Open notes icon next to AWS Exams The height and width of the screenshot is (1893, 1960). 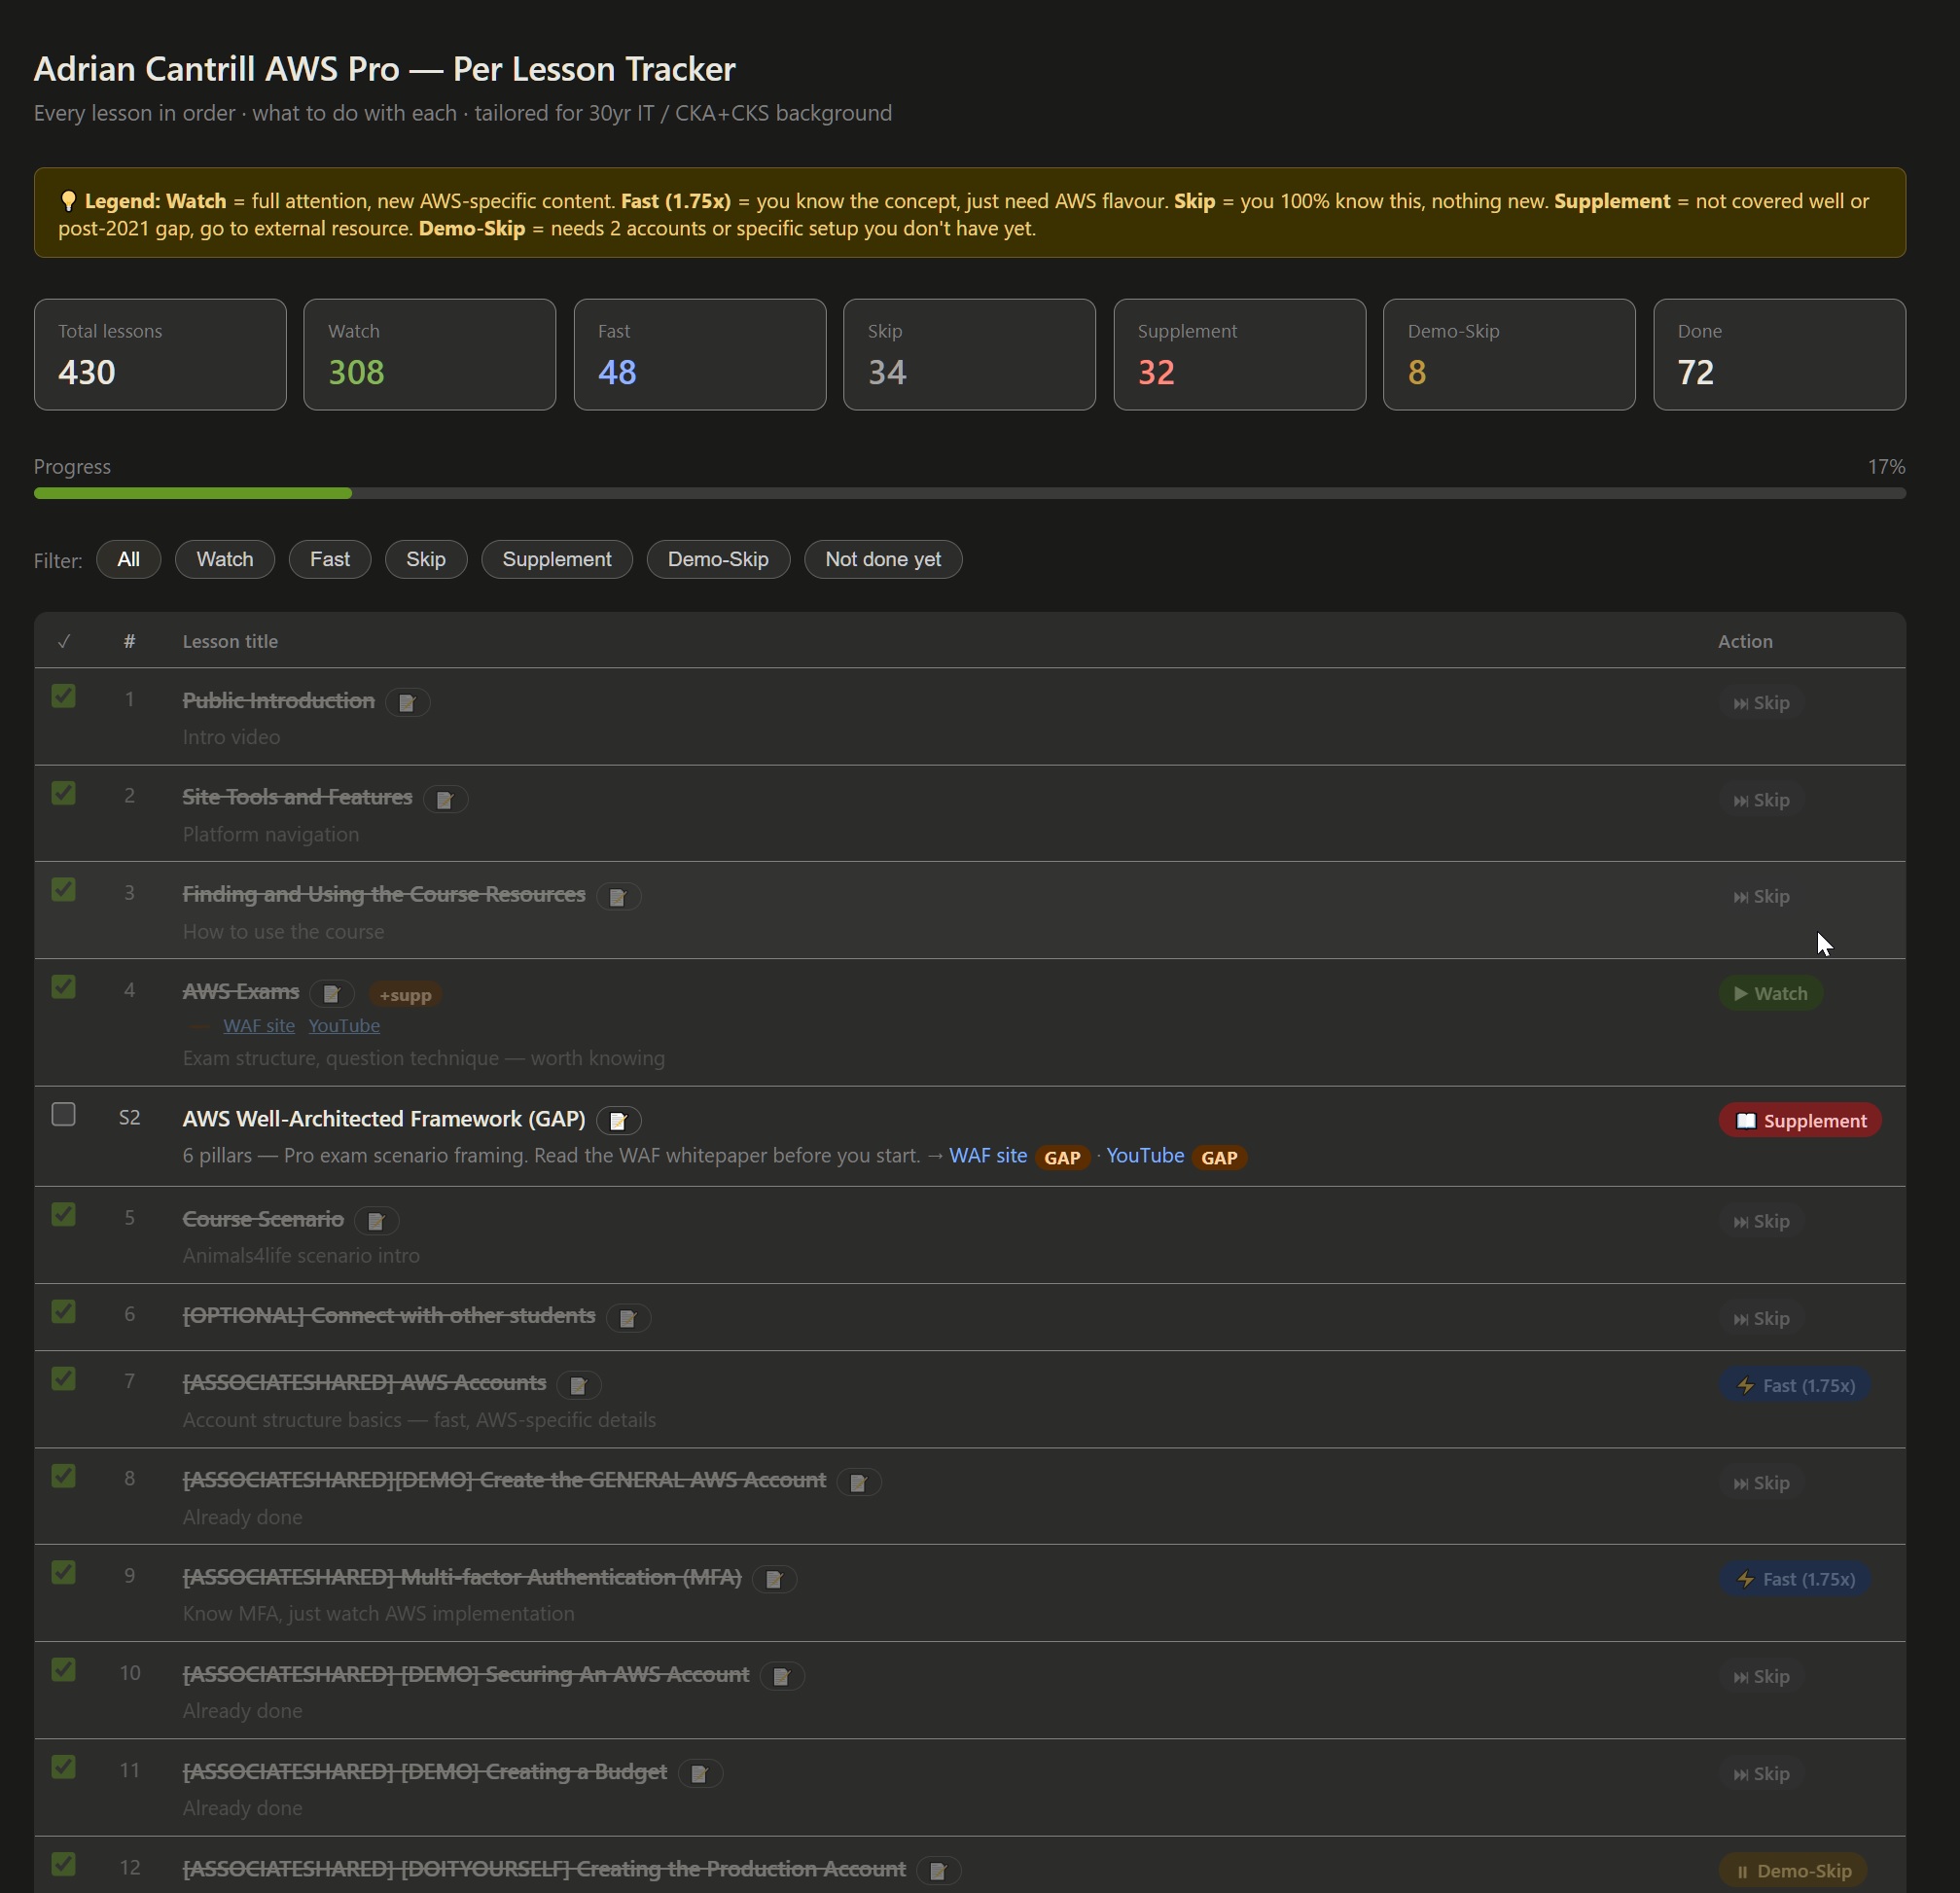click(x=332, y=994)
